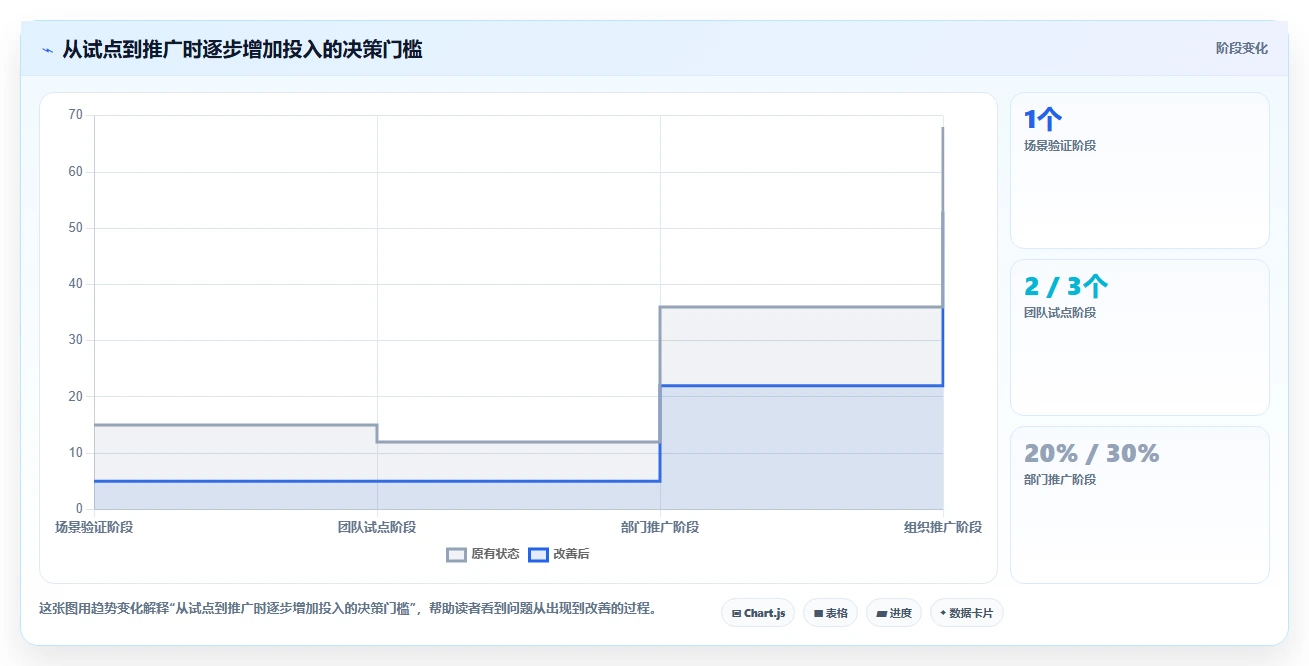Click the y-axis value 60
The width and height of the screenshot is (1309, 666).
pyautogui.click(x=75, y=172)
